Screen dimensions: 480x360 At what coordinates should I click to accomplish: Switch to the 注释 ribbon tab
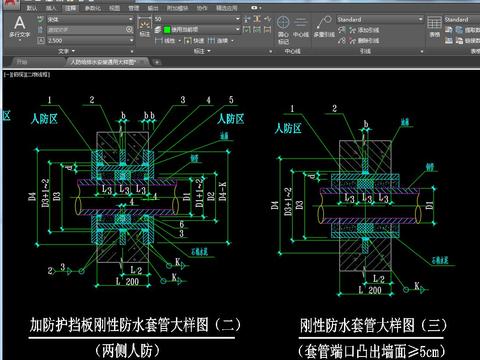coord(70,8)
